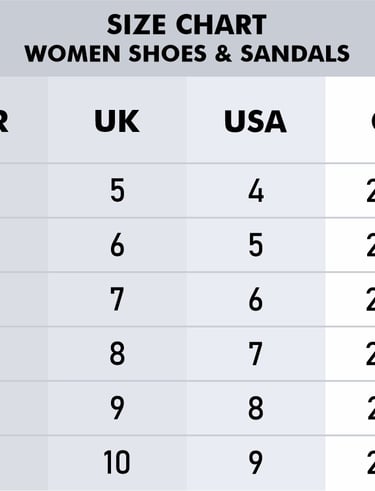Click the partially visible header left of UK

click(4, 121)
